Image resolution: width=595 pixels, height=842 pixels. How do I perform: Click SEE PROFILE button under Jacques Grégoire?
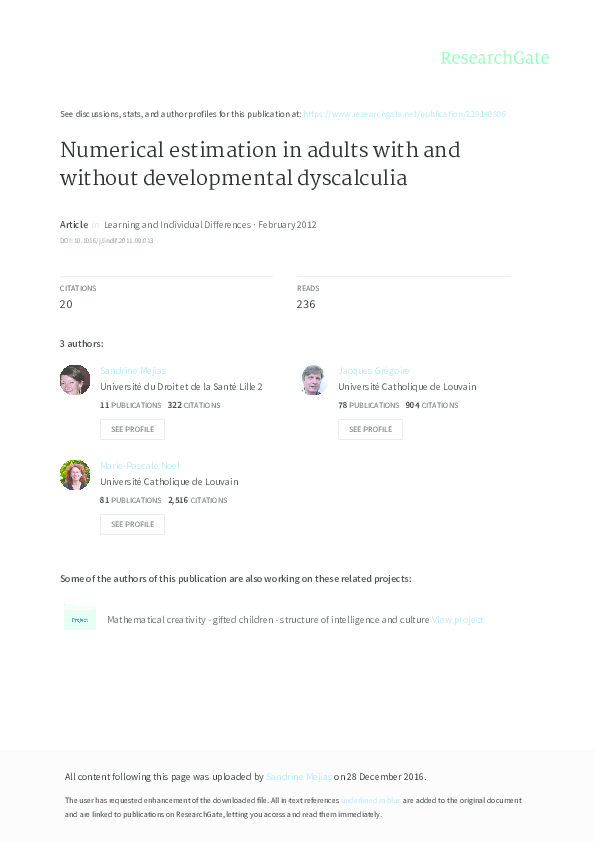(370, 429)
